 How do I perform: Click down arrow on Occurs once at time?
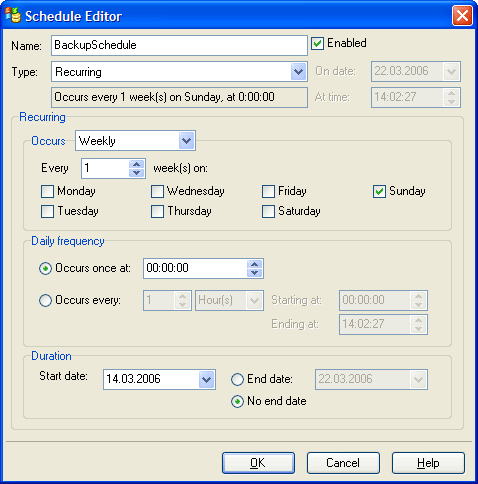pos(255,272)
